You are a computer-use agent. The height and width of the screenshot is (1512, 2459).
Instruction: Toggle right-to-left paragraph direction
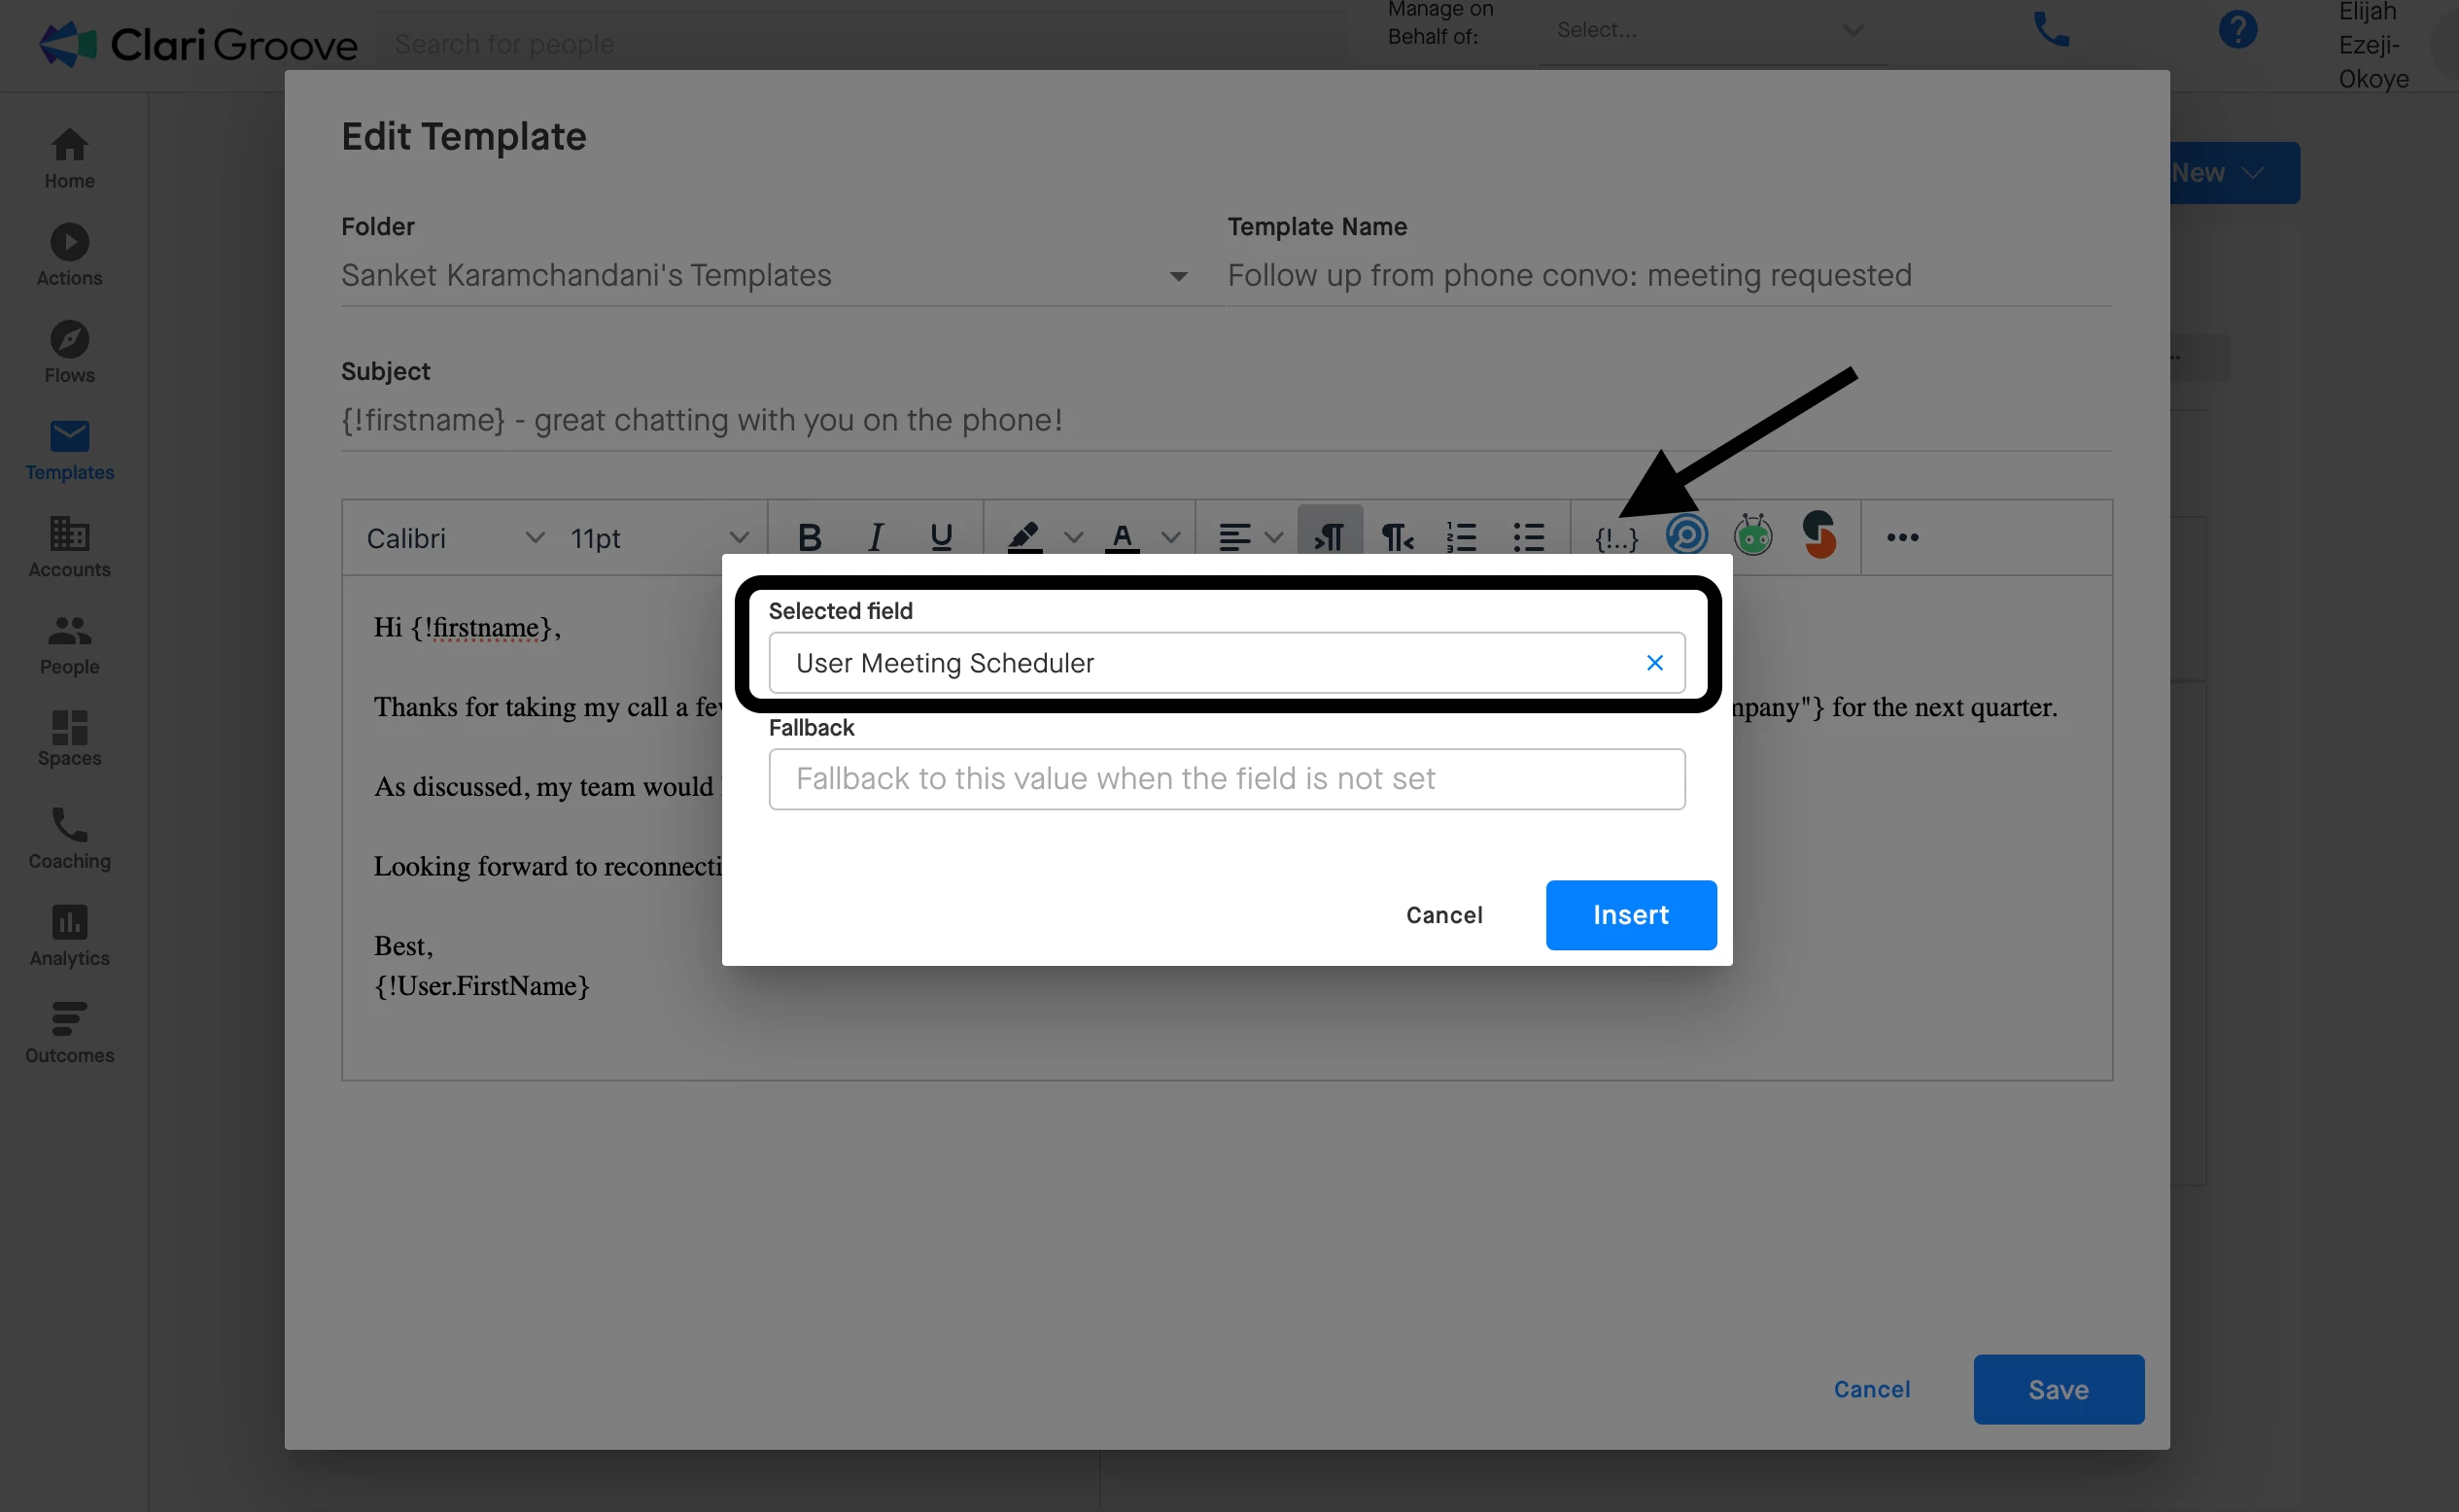coord(1397,537)
